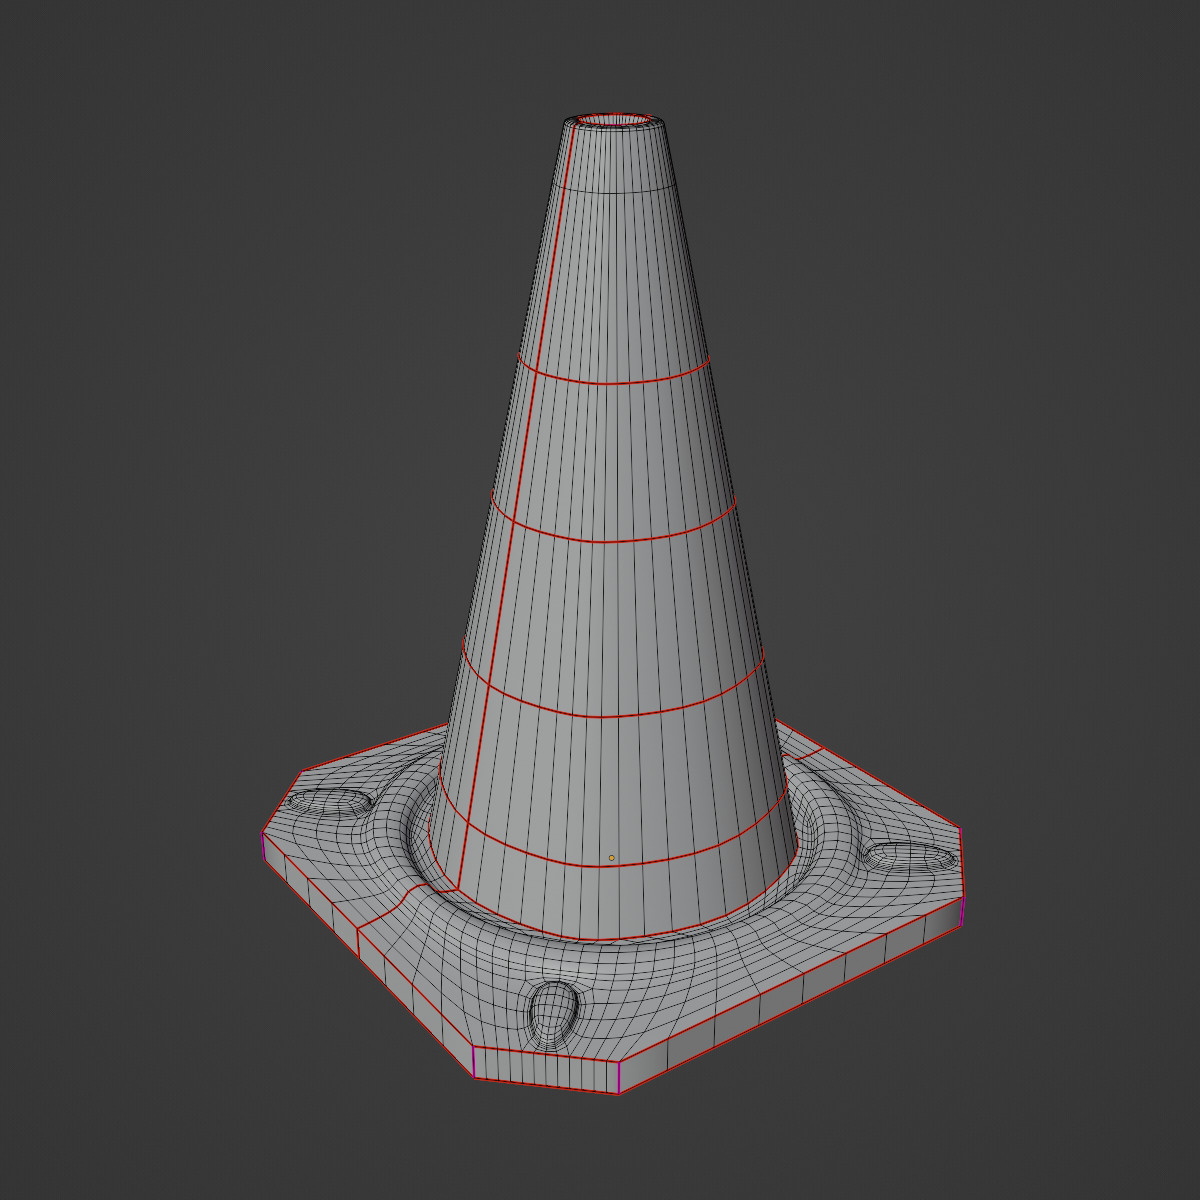This screenshot has height=1200, width=1200.
Task: Click the orange origin dot on the cone
Action: pyautogui.click(x=611, y=858)
